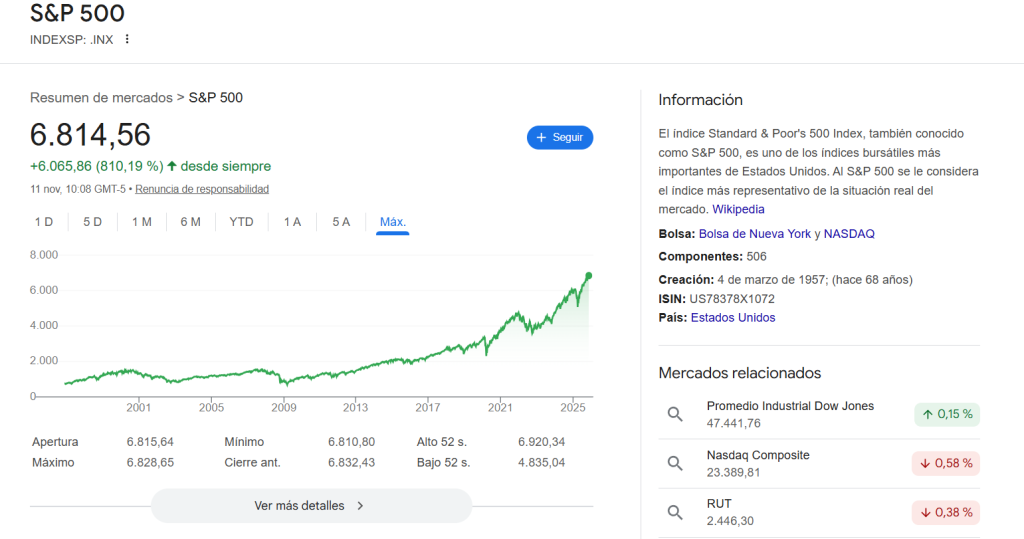Open Renuncia de responsabilidad link
Screen dimensions: 1024x539
coord(202,189)
